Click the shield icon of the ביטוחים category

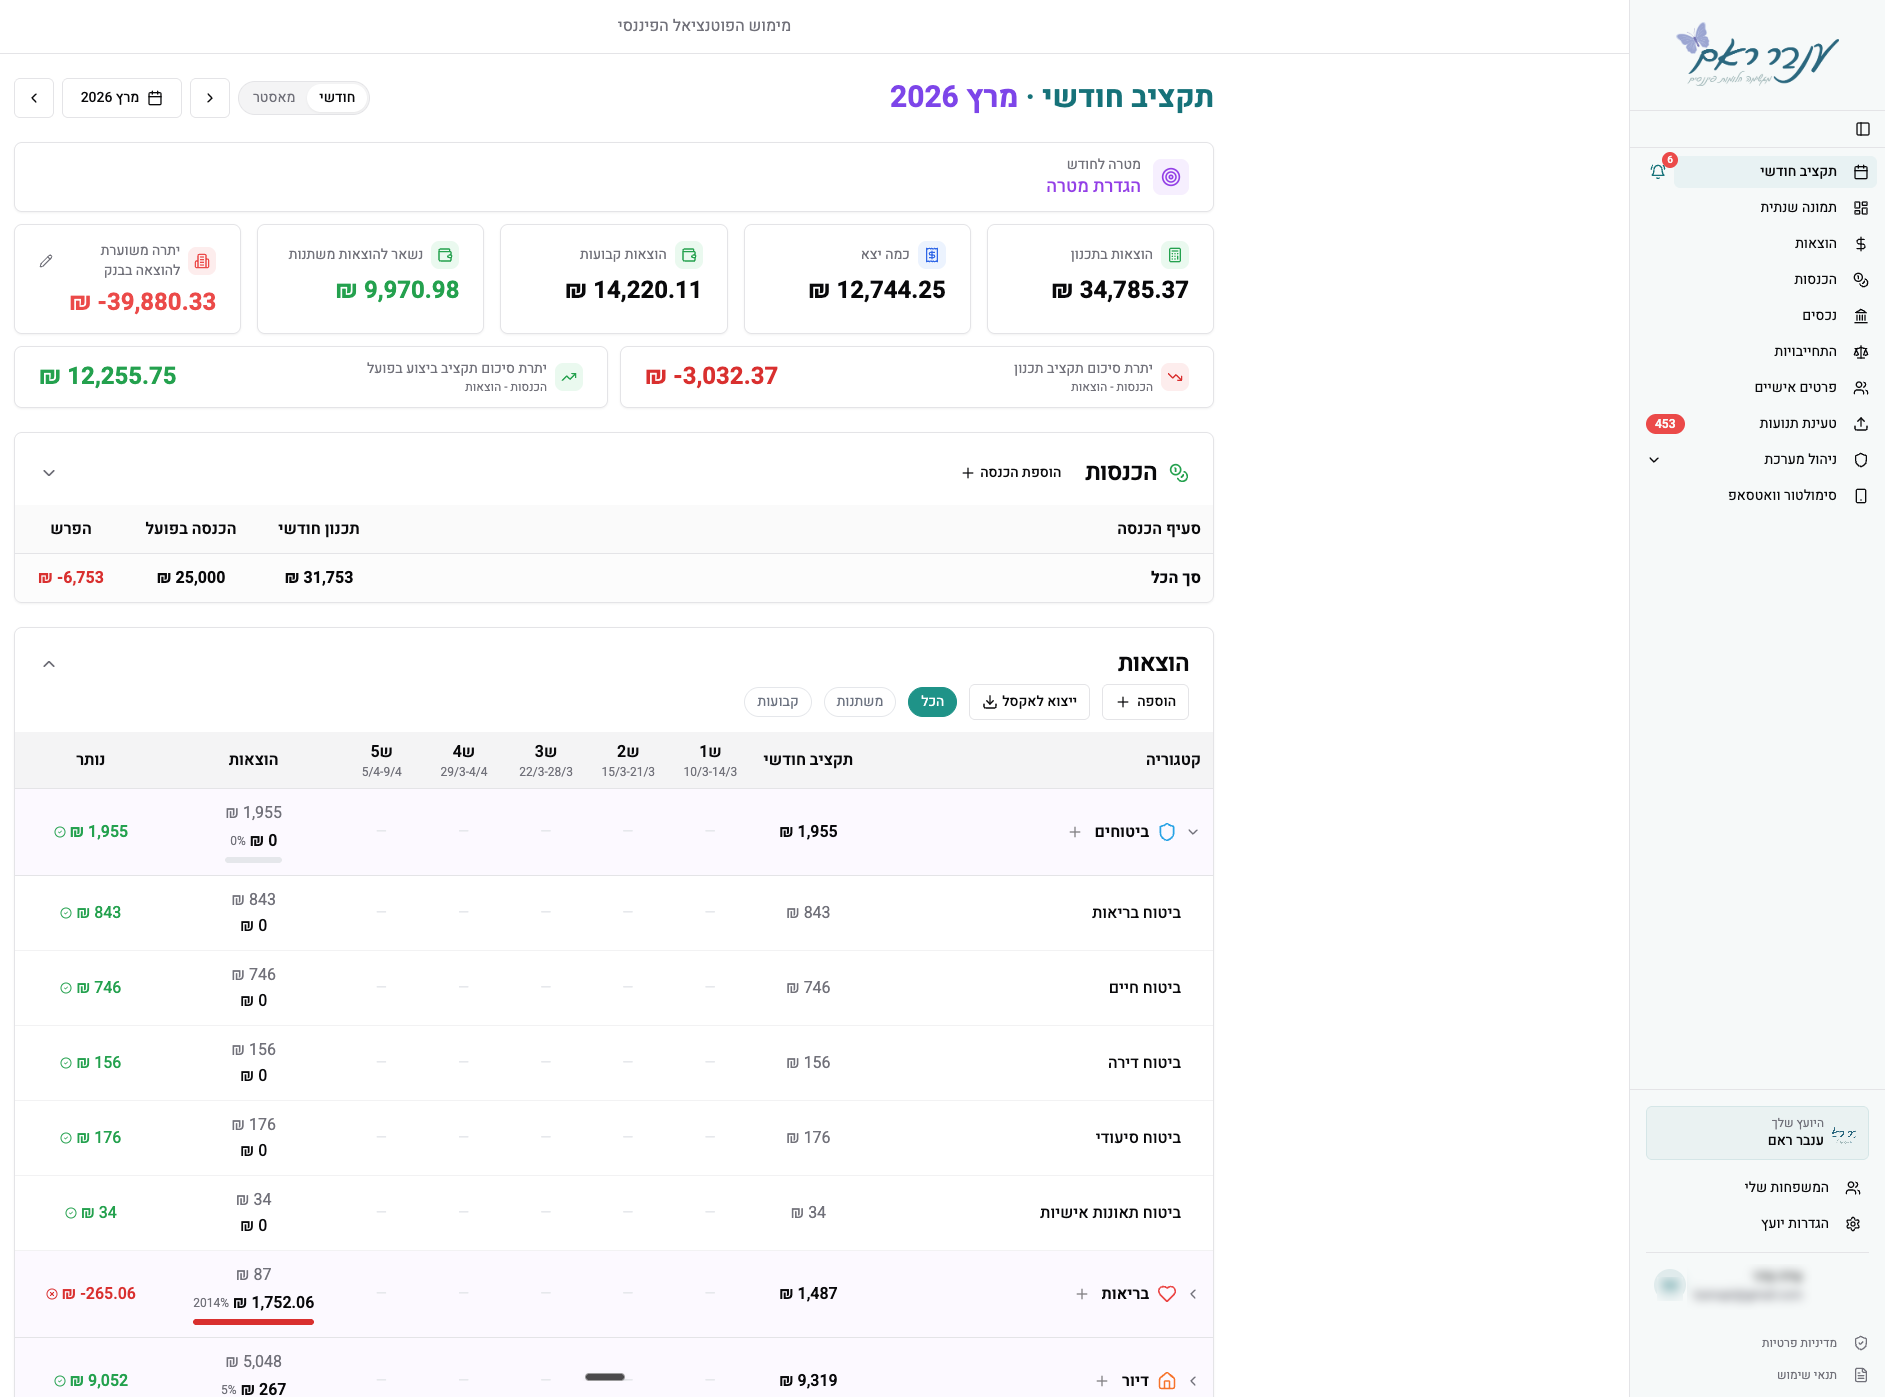[x=1167, y=832]
